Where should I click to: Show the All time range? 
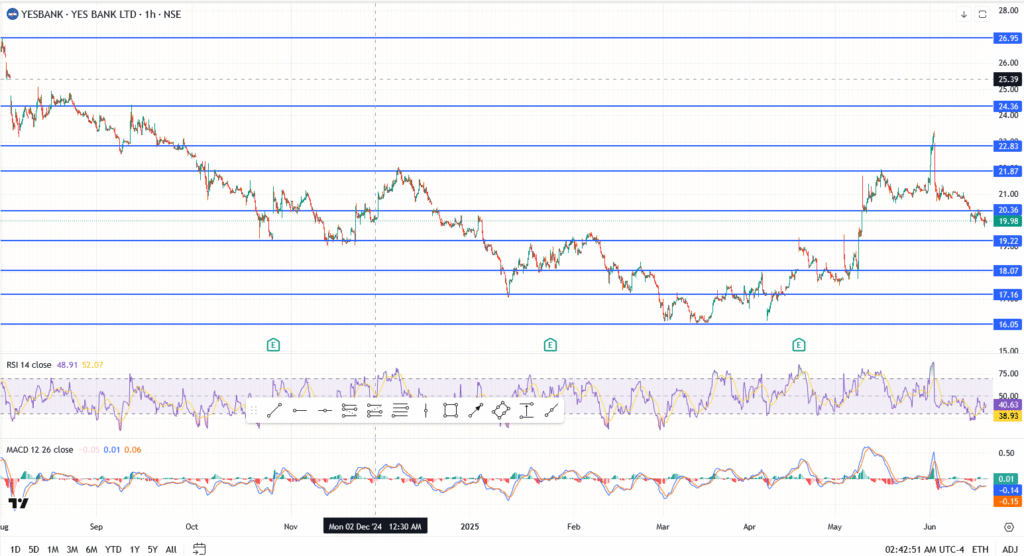click(x=171, y=549)
